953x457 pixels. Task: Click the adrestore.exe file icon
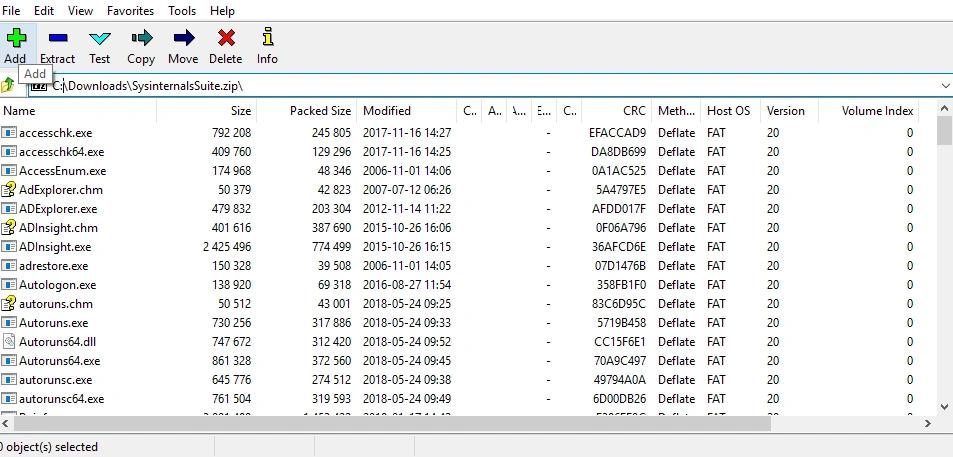pyautogui.click(x=9, y=266)
